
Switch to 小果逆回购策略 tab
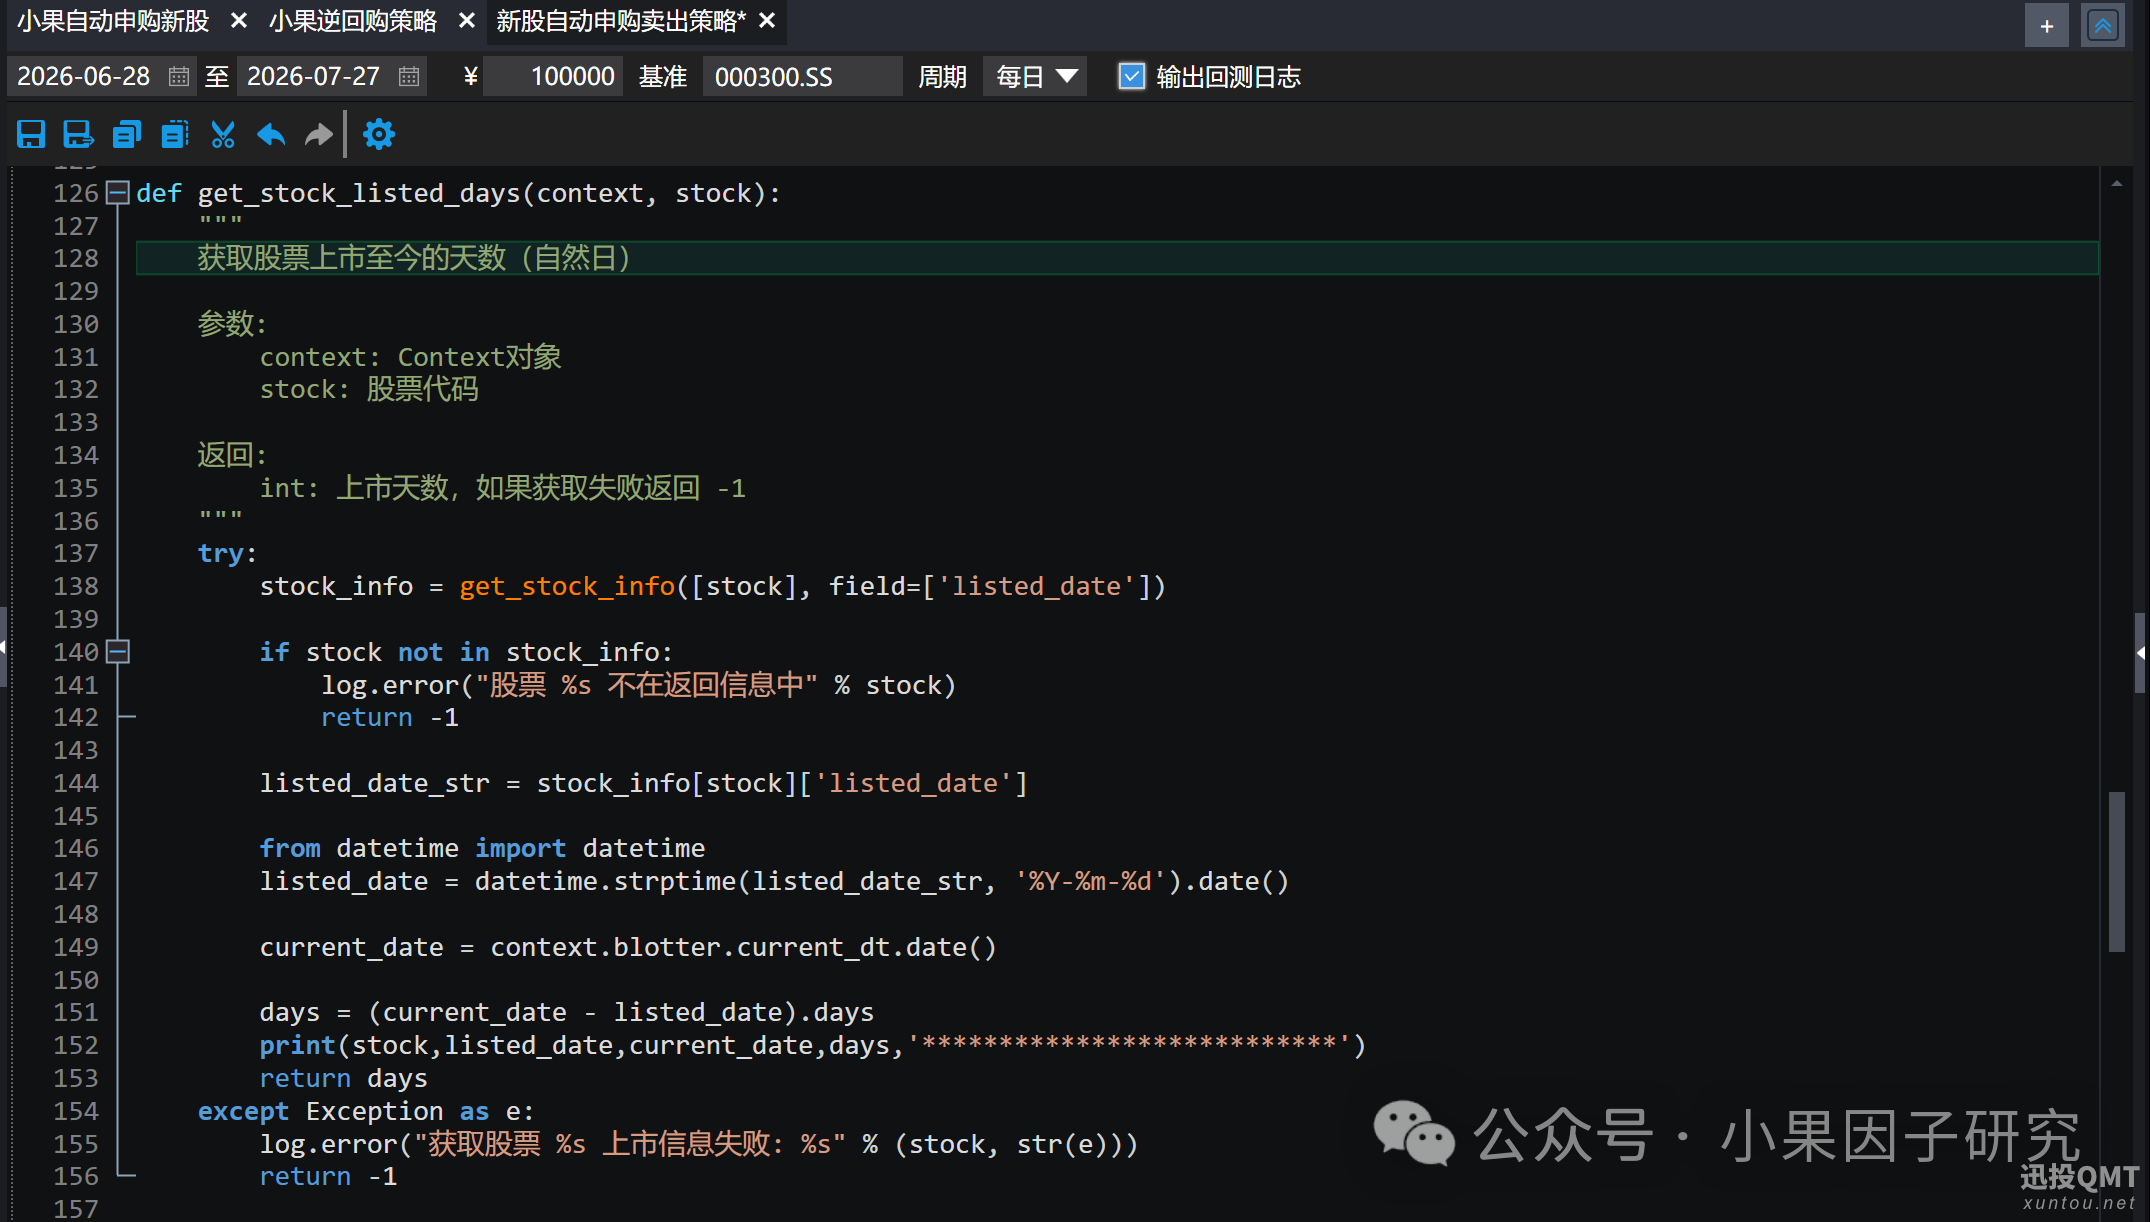tap(353, 21)
